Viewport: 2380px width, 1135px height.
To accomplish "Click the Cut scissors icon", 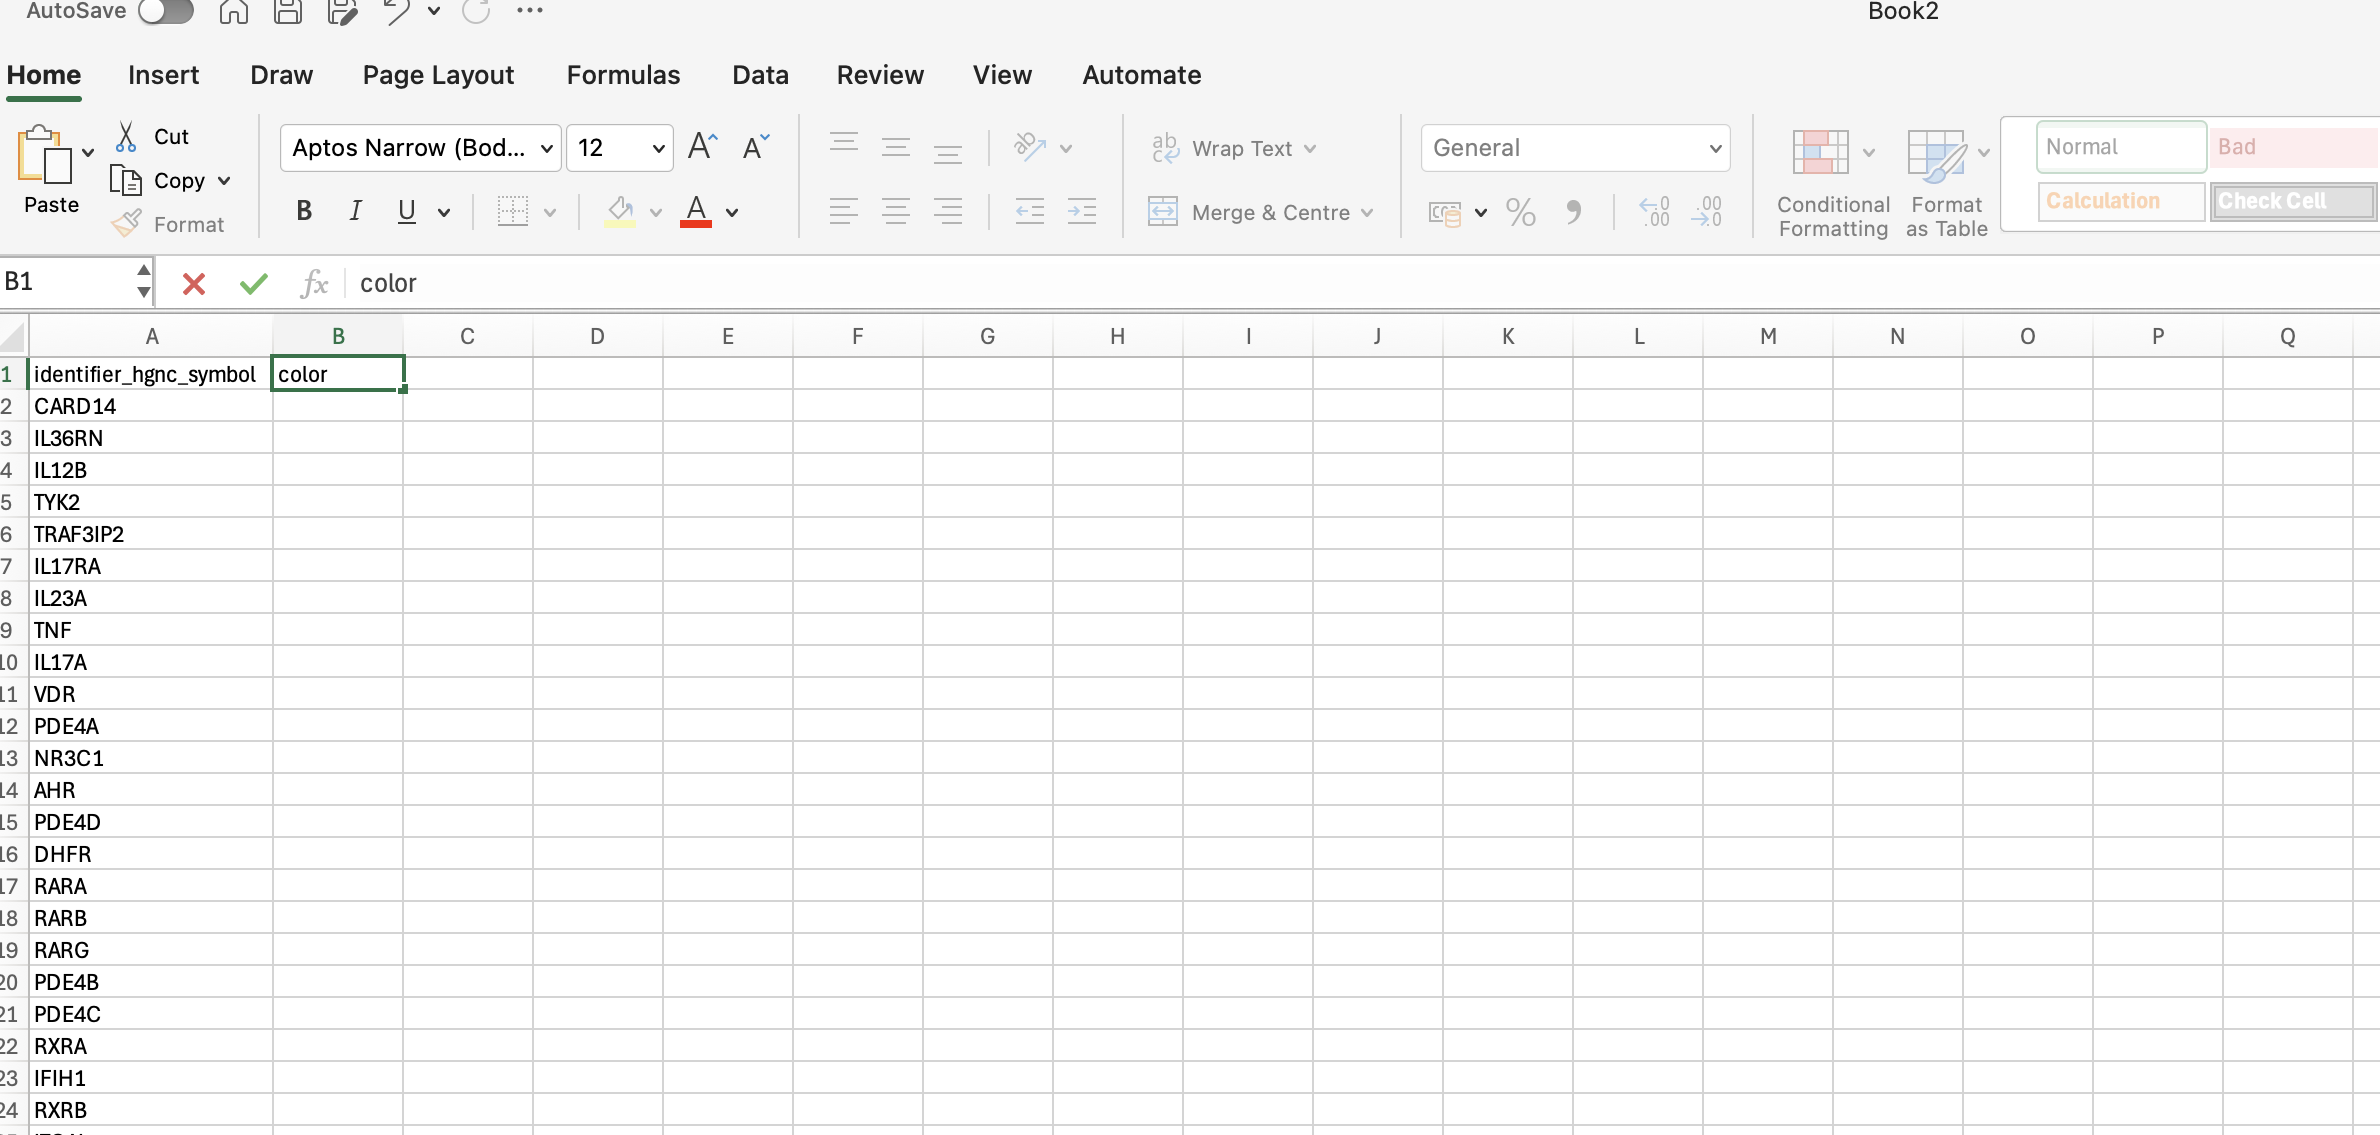I will (x=126, y=136).
